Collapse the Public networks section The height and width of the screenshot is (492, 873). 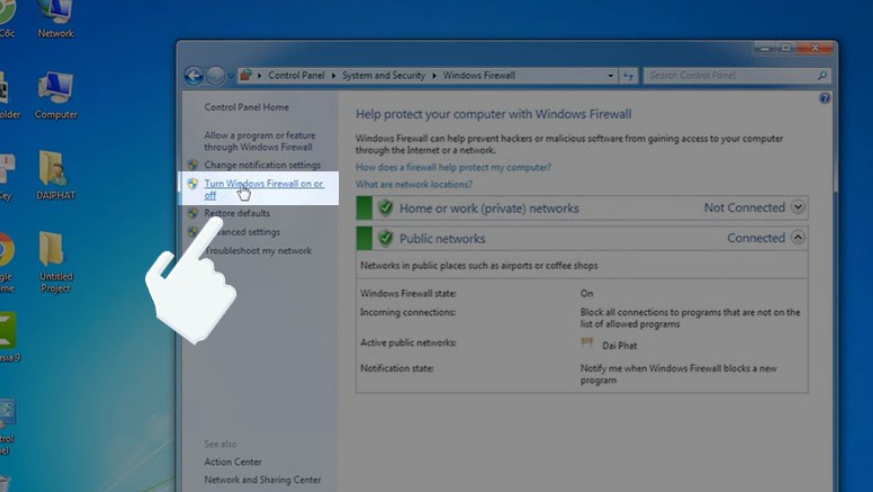[797, 238]
